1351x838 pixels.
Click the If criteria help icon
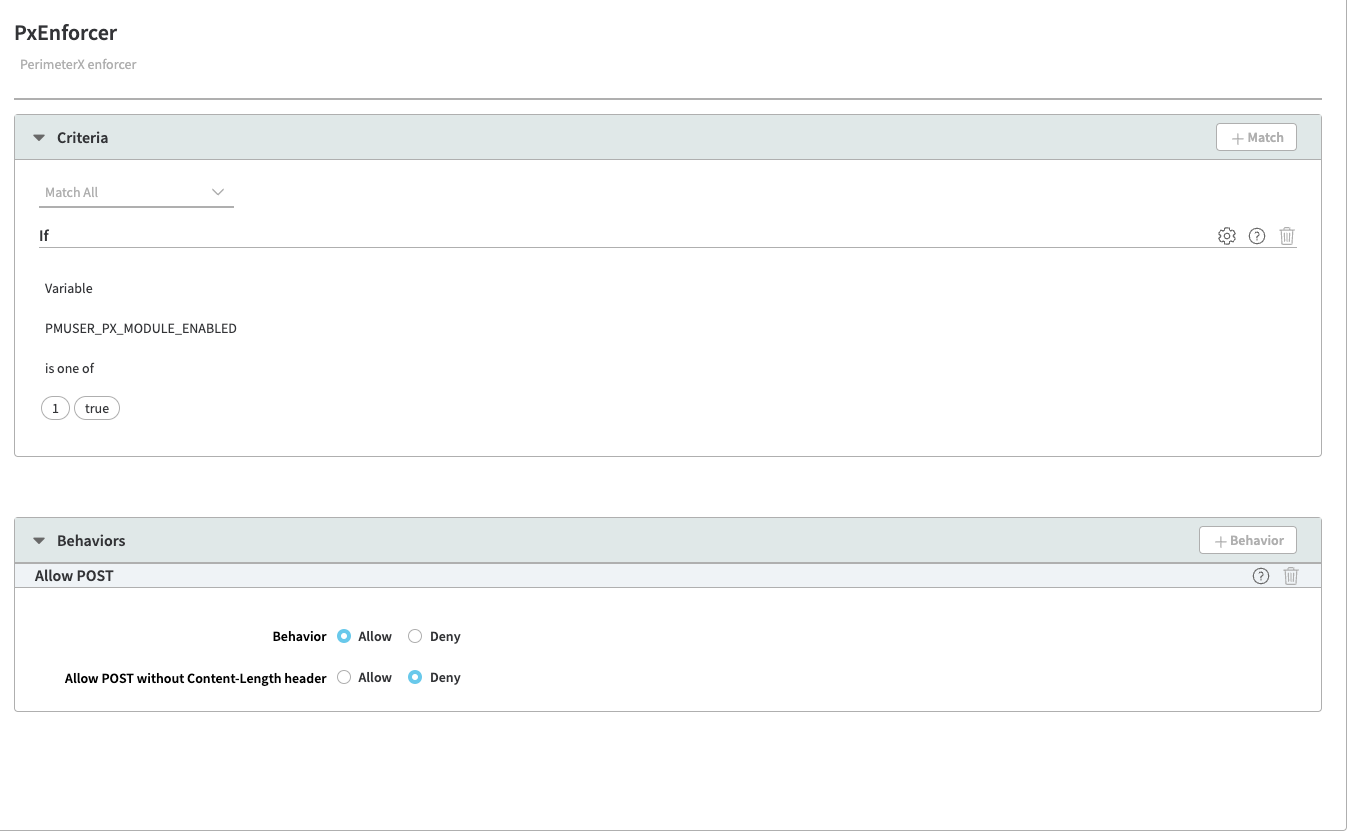click(1257, 236)
